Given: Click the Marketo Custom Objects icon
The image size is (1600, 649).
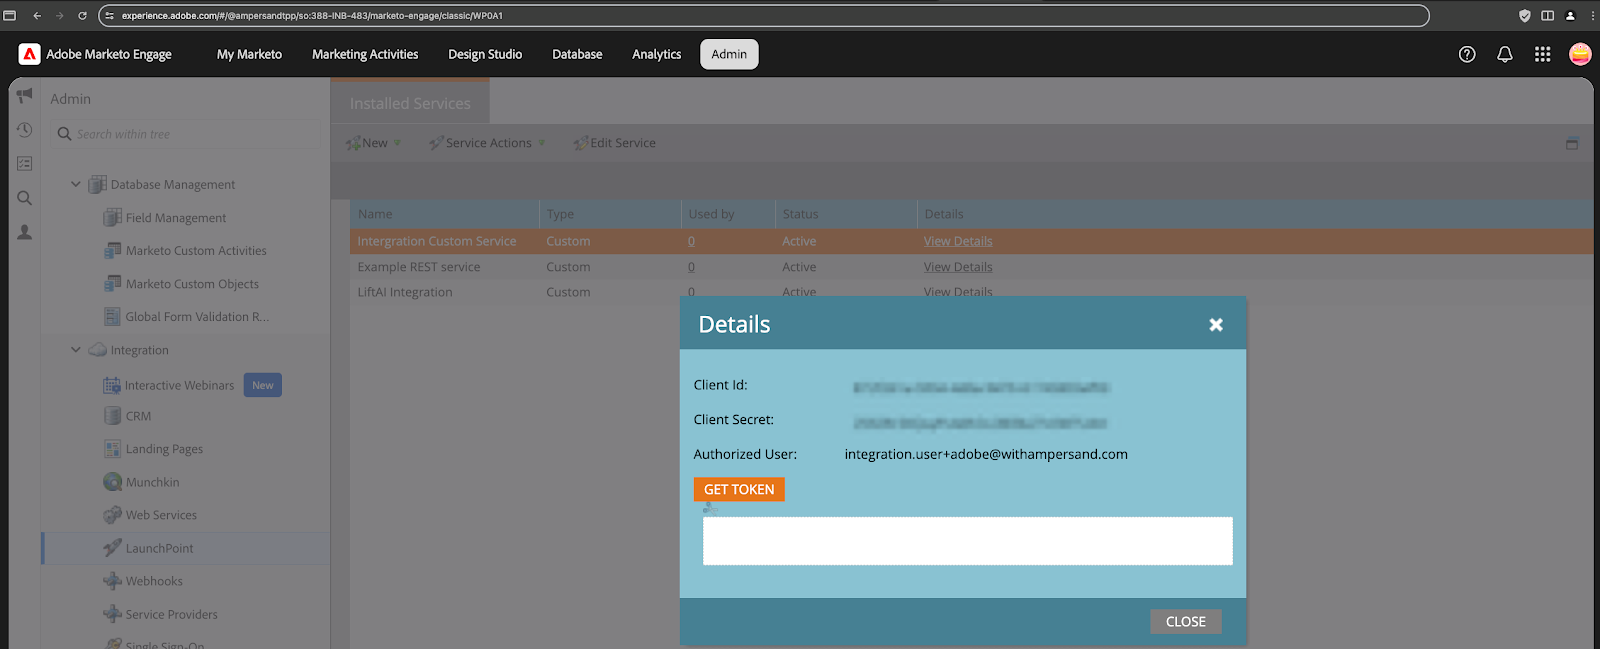Looking at the screenshot, I should pos(113,283).
